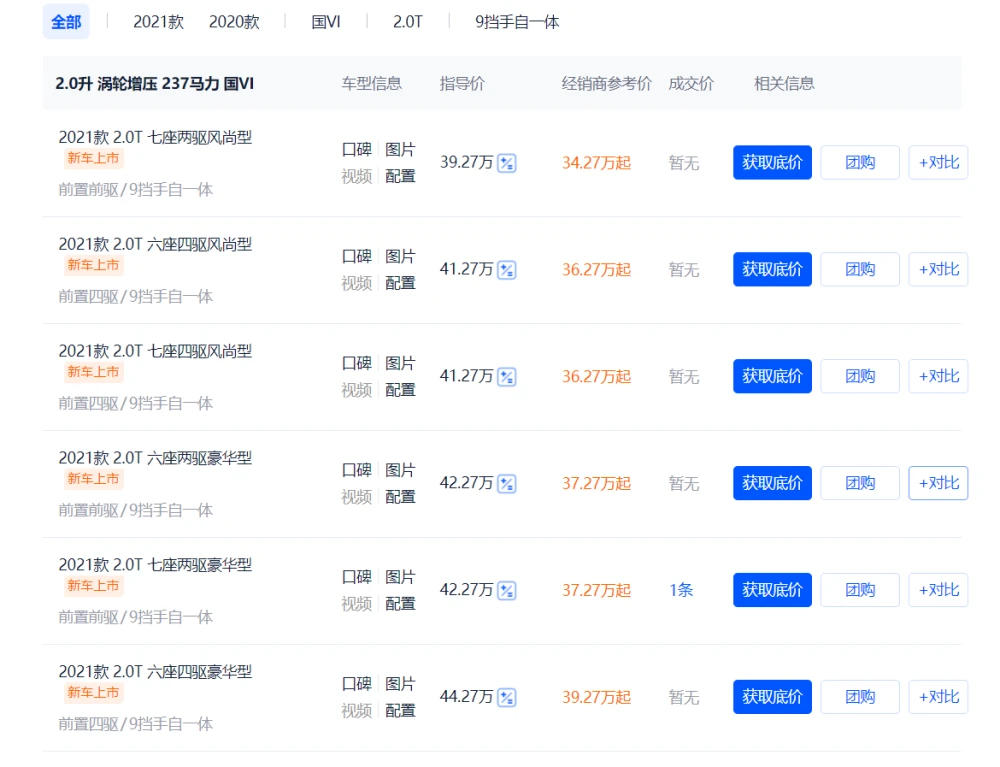View 配置 for 七座两驱风尚型
Image resolution: width=1000 pixels, height=767 pixels.
point(401,176)
